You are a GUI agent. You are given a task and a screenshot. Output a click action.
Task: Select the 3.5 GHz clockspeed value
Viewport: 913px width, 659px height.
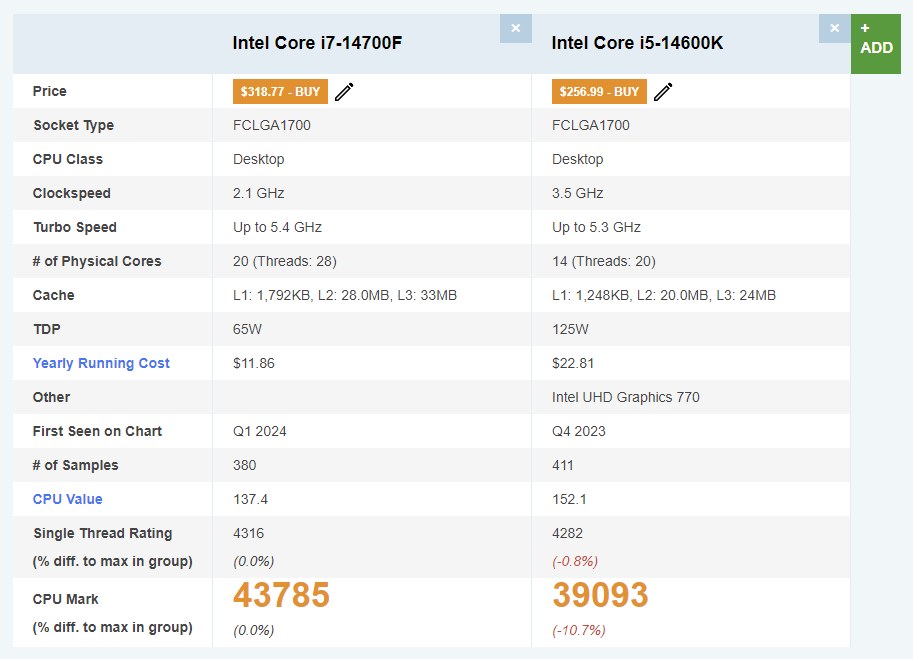(x=578, y=193)
